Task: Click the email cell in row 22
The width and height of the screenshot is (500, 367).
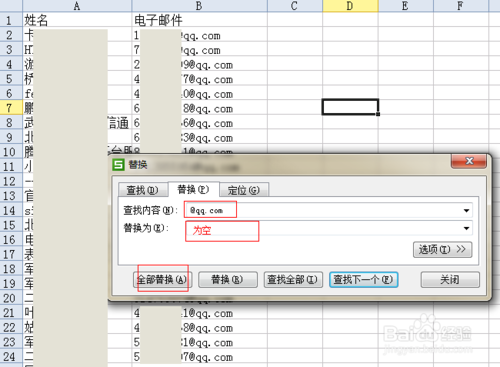Action: [199, 327]
